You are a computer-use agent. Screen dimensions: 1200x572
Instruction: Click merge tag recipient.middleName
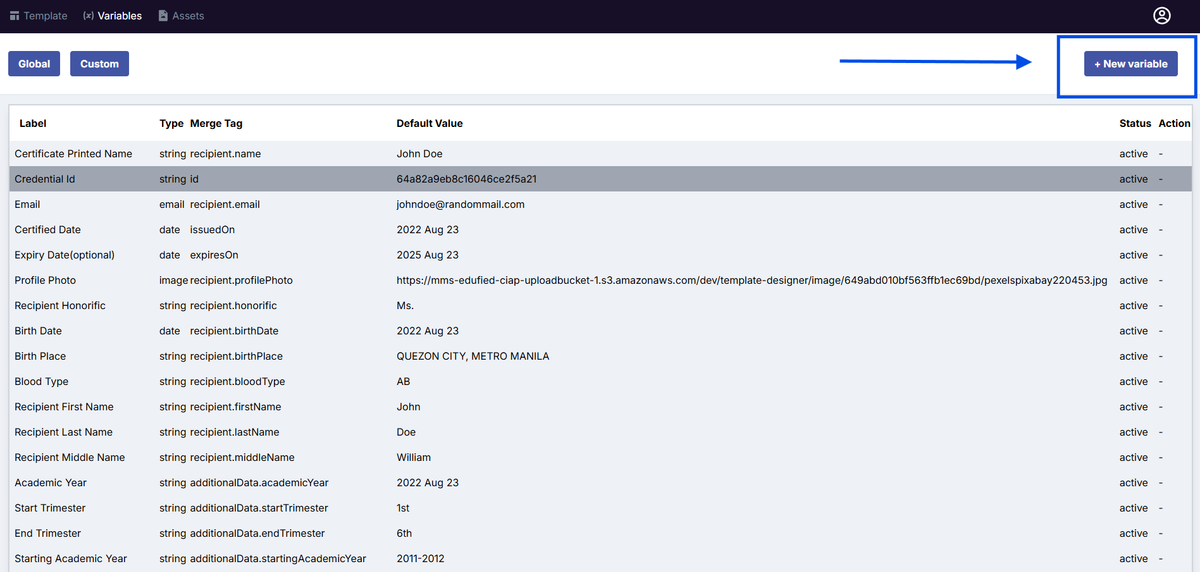pos(242,457)
